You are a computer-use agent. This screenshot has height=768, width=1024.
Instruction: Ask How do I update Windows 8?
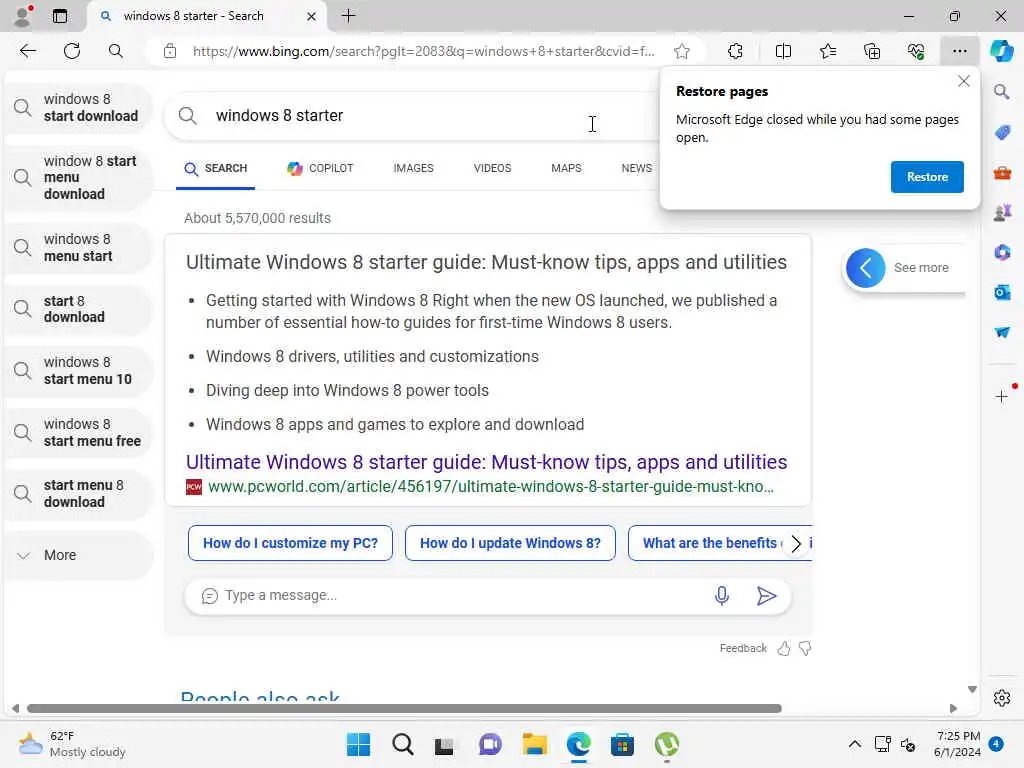[x=510, y=543]
